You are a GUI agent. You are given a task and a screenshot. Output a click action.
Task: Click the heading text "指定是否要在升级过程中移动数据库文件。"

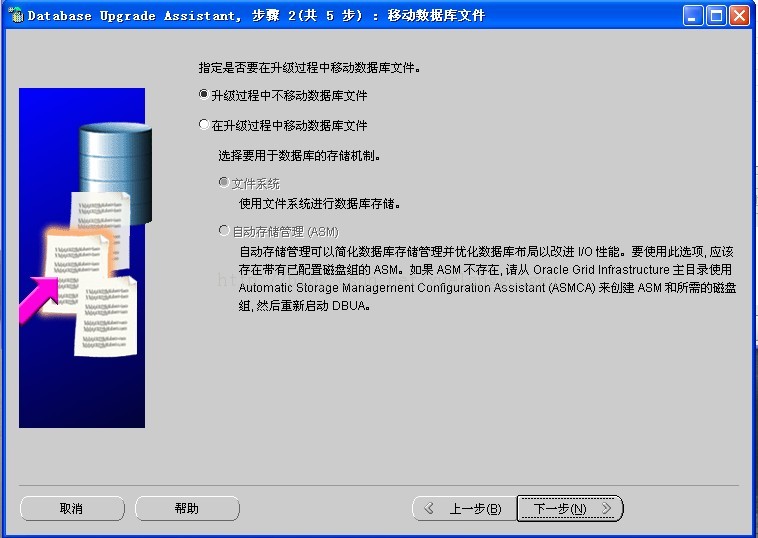coord(309,68)
